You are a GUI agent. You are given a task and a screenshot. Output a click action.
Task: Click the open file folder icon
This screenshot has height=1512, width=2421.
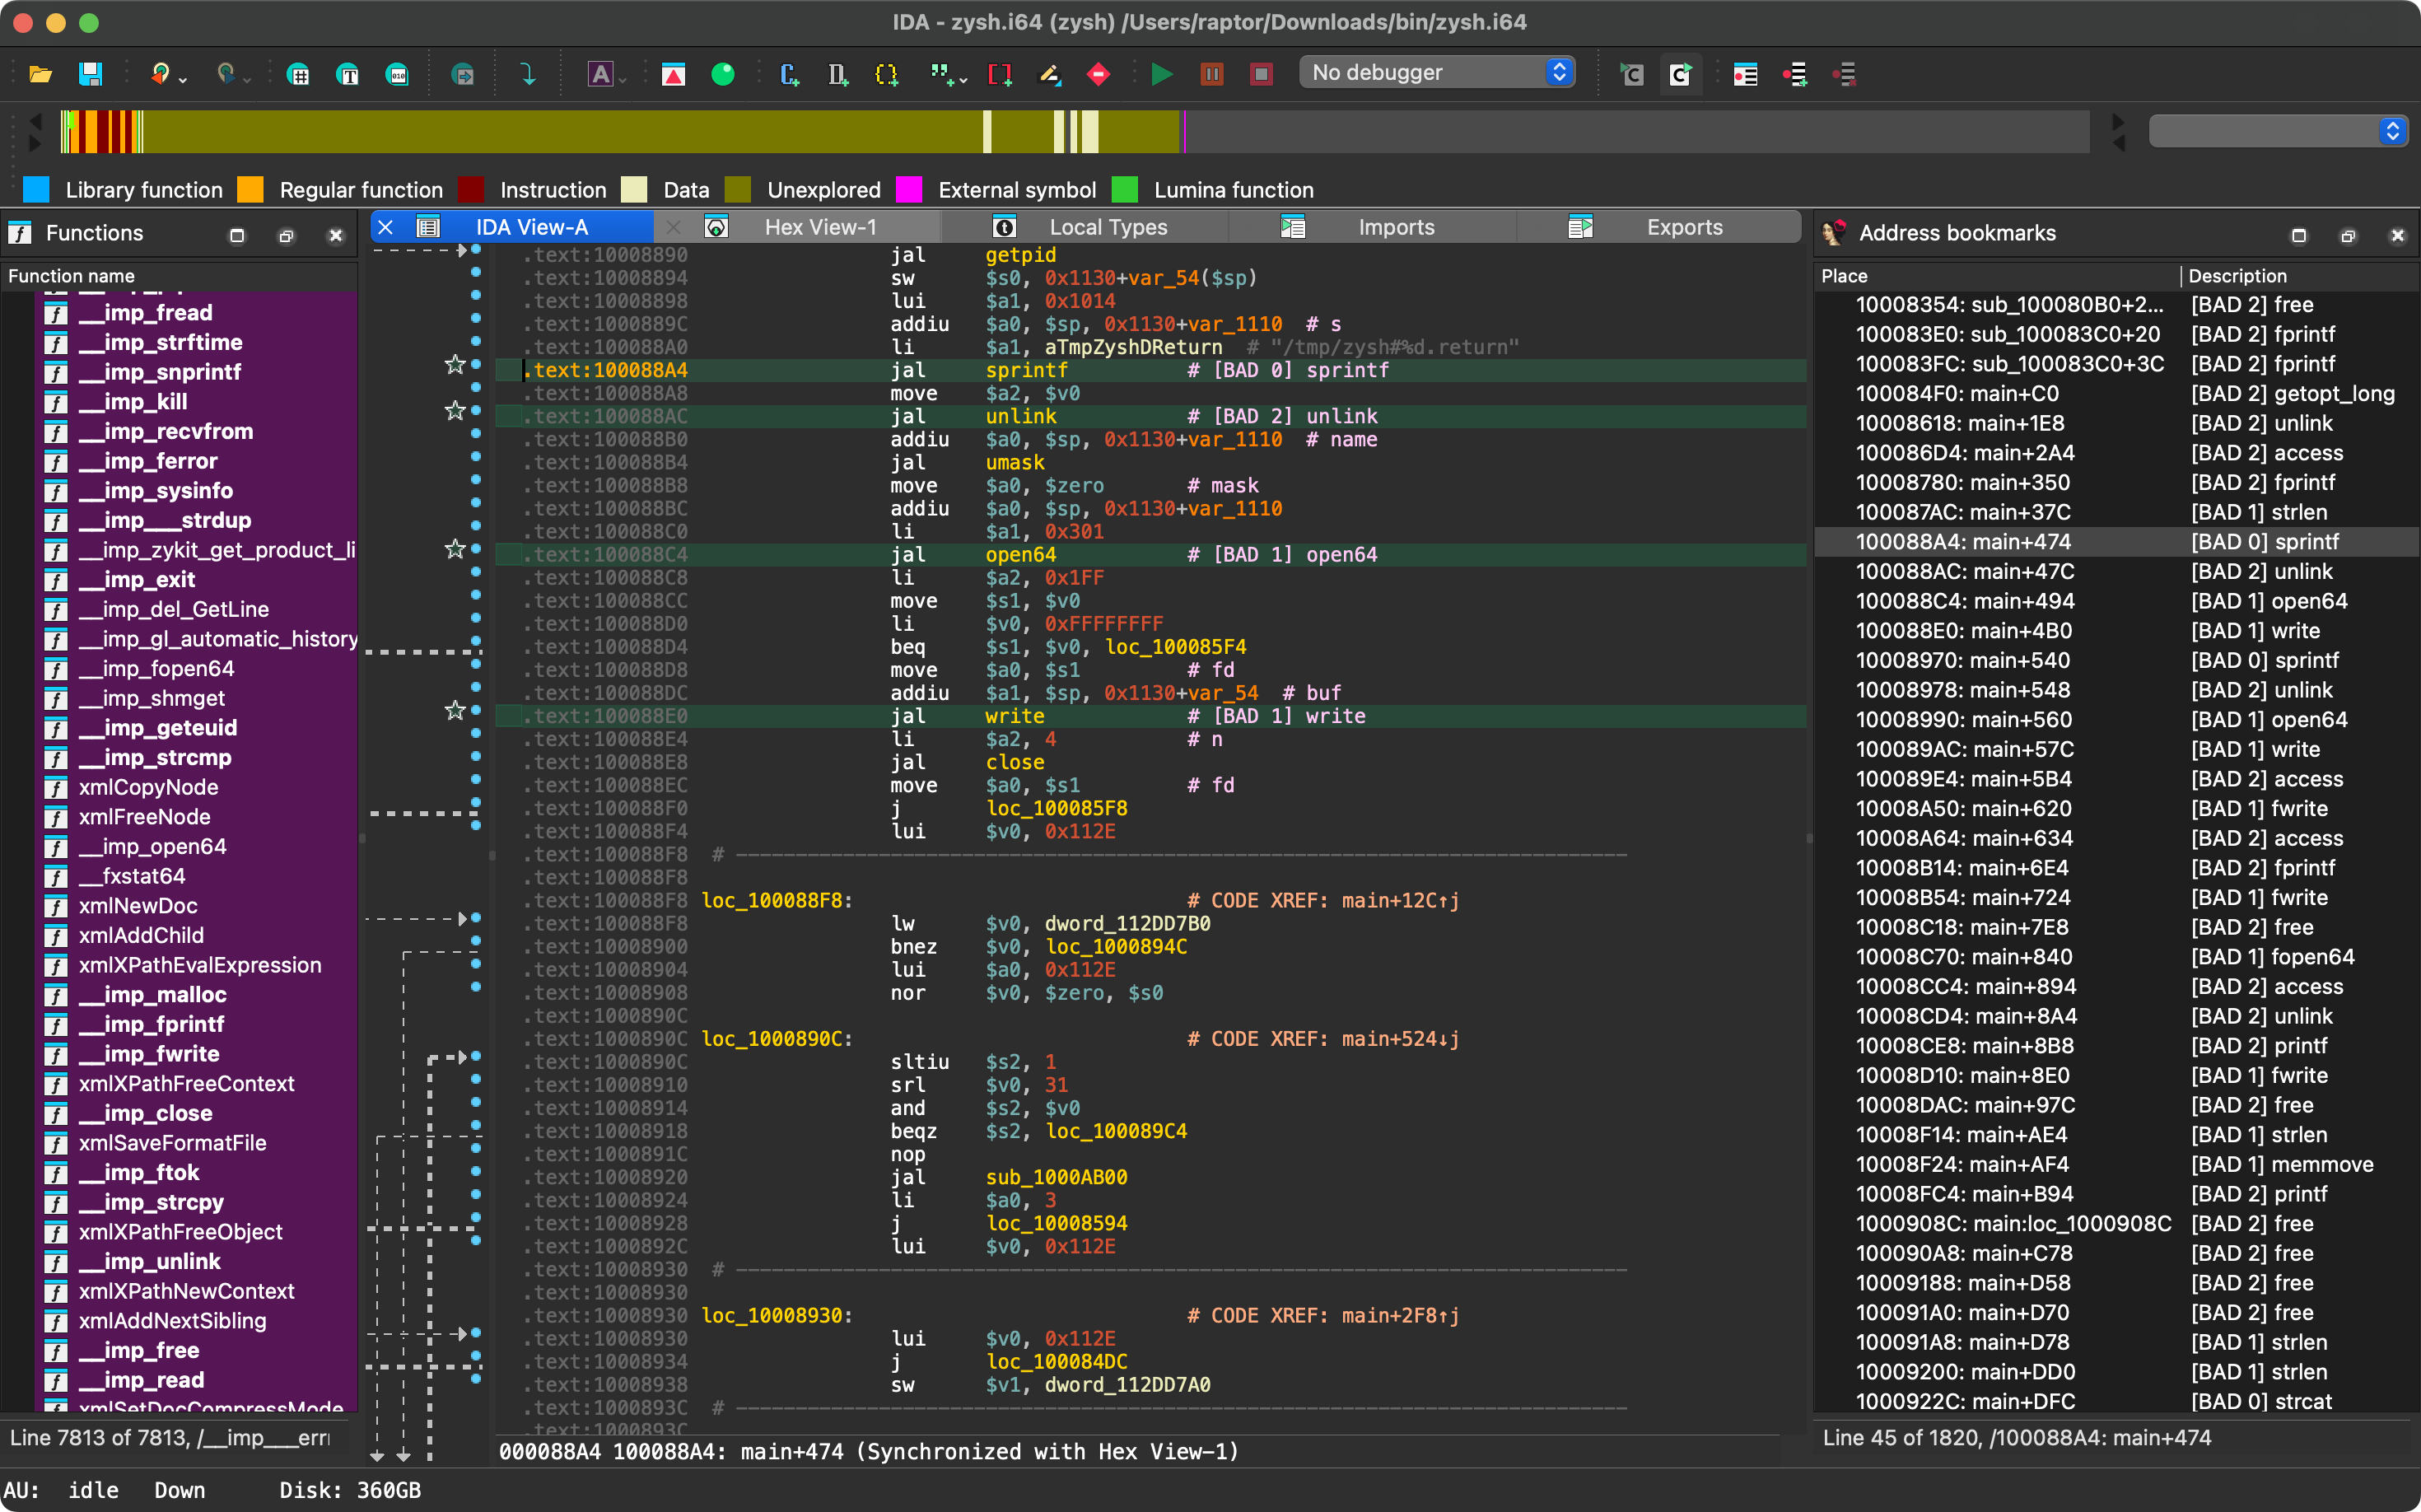coord(40,74)
